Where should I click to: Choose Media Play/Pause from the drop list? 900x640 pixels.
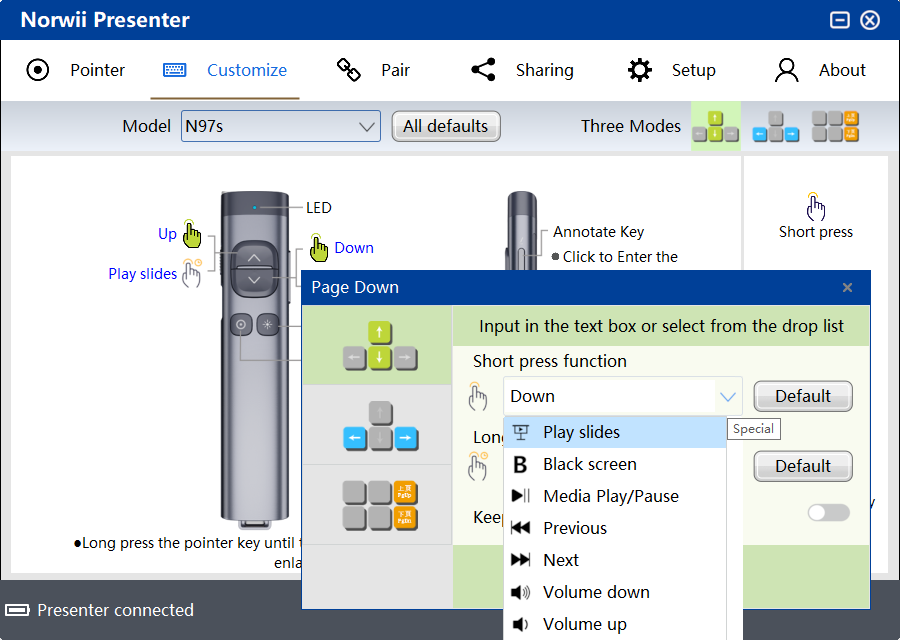(615, 496)
